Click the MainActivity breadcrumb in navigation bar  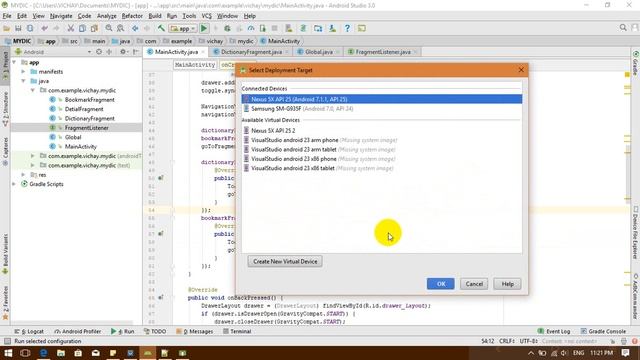(x=280, y=41)
